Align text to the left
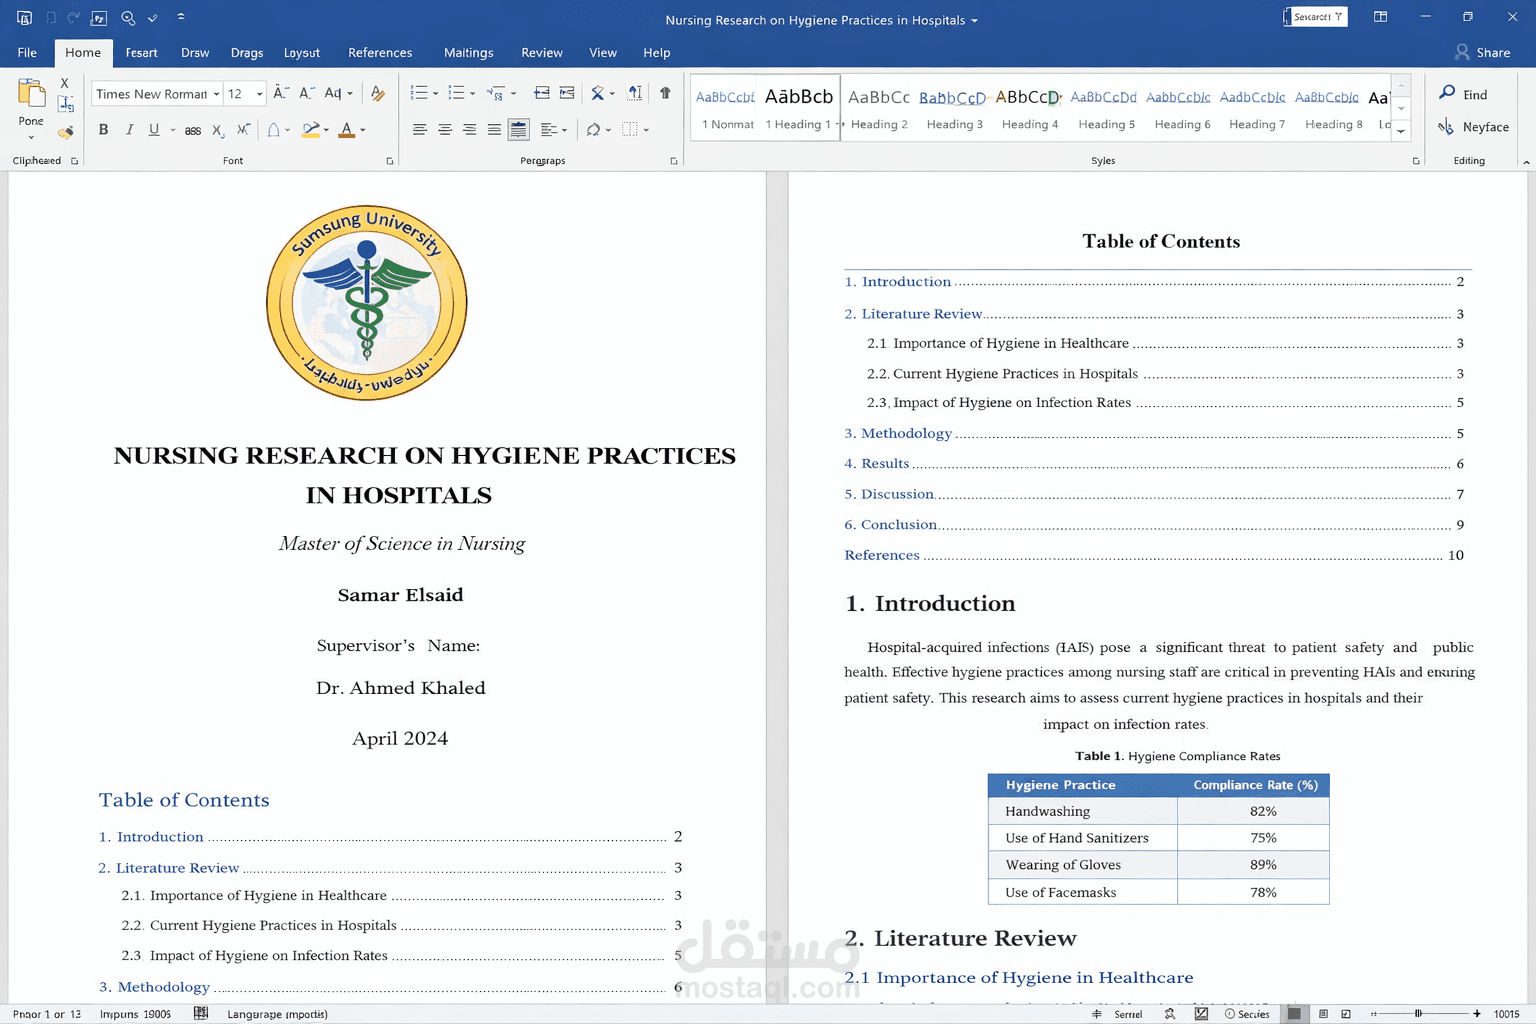Image resolution: width=1536 pixels, height=1024 pixels. click(420, 129)
